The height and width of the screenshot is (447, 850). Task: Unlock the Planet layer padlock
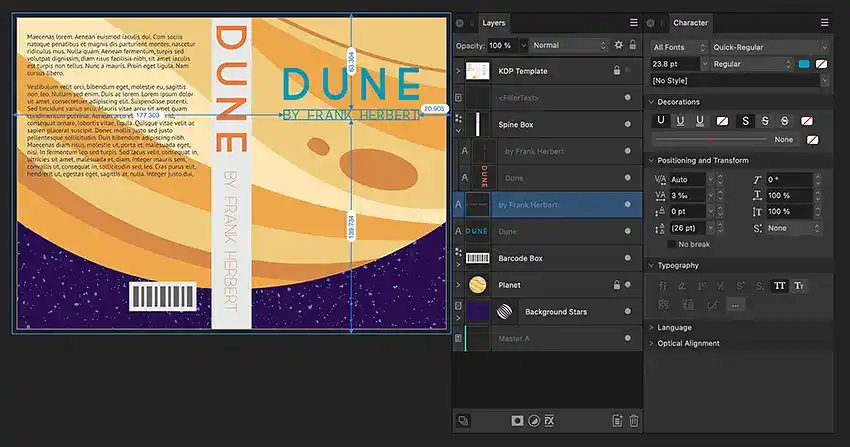(x=616, y=284)
